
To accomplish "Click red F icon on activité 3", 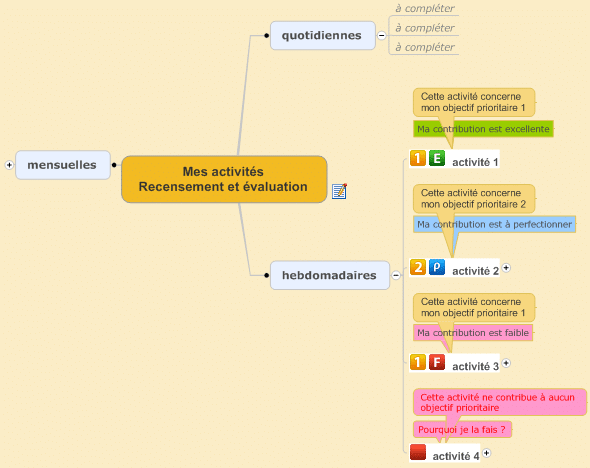I will coord(437,362).
